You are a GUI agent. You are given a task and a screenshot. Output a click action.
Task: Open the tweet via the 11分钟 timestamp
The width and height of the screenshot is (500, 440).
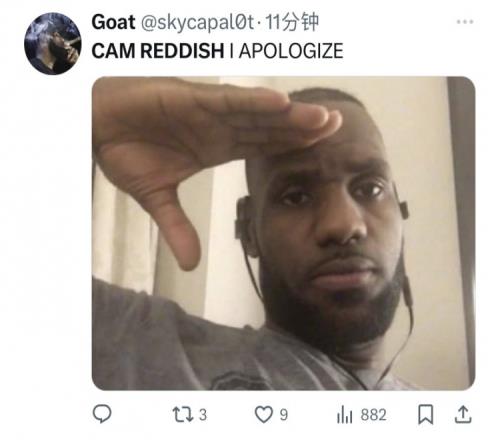pyautogui.click(x=292, y=22)
